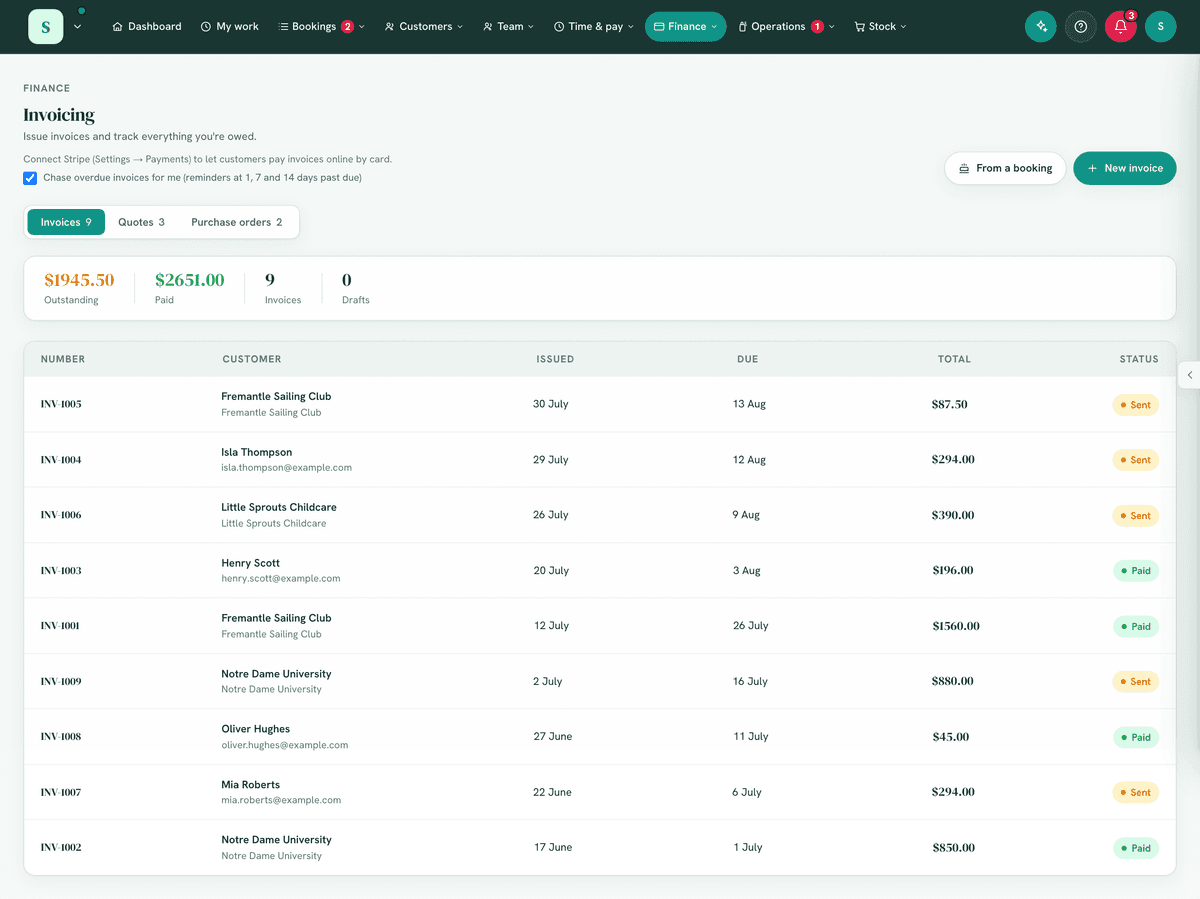Open the help question mark icon
The width and height of the screenshot is (1200, 899).
pos(1081,27)
